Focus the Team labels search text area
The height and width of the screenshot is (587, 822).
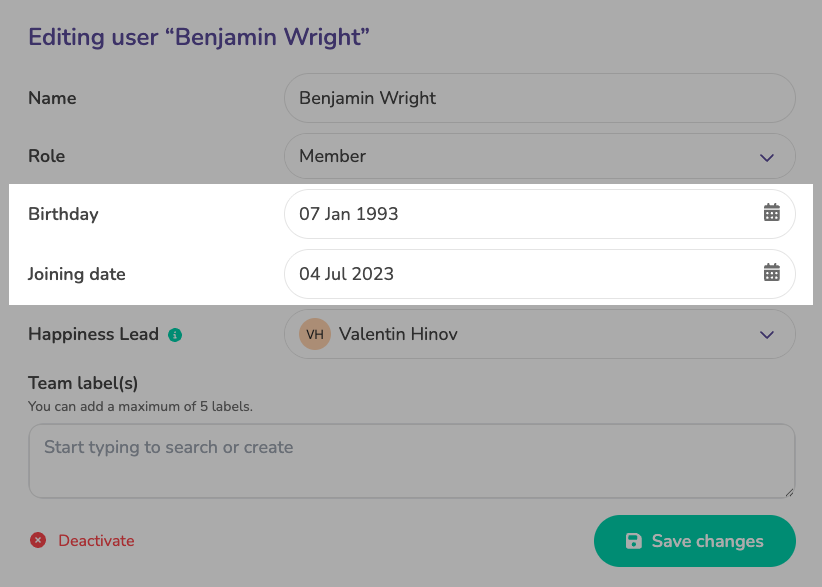411,460
